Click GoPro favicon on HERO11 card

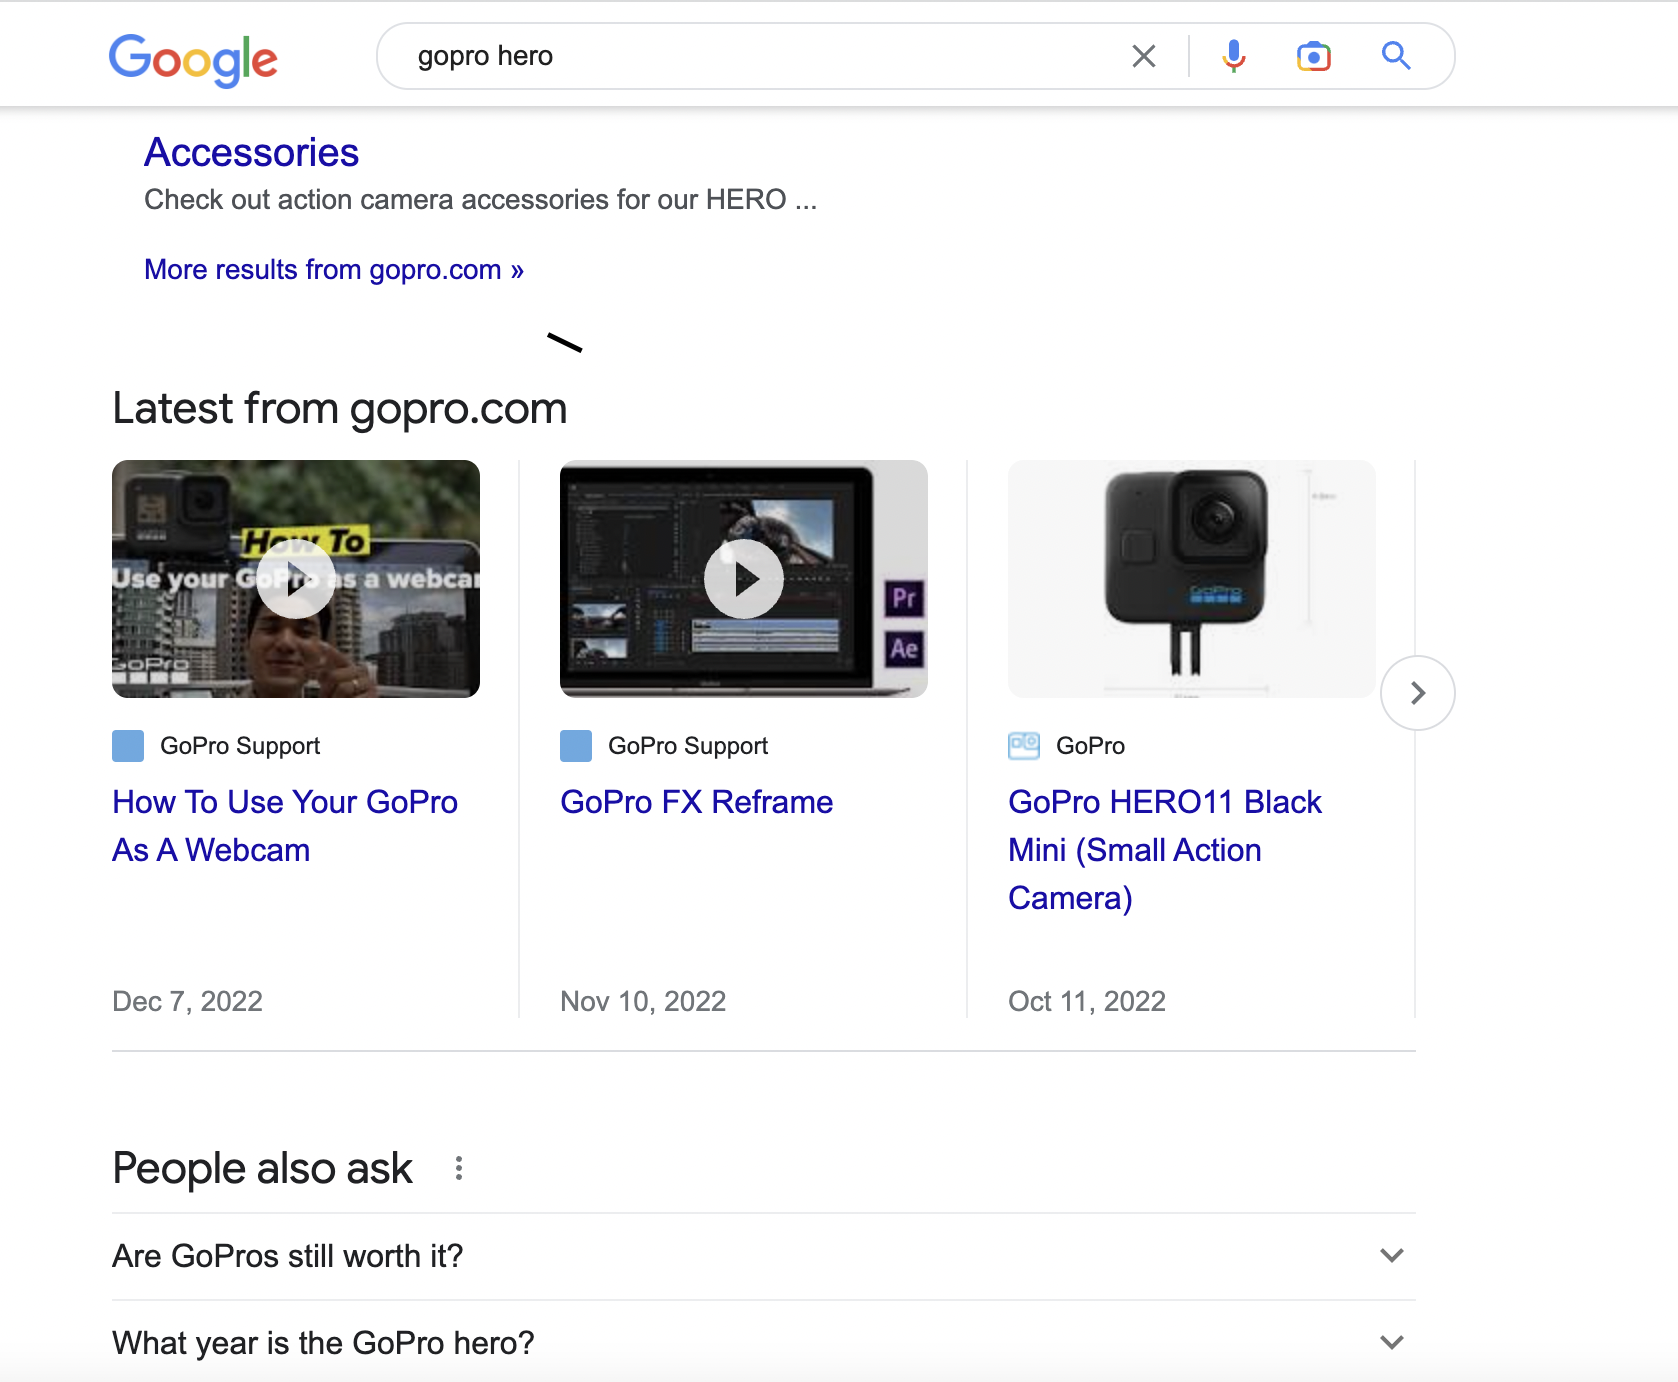(x=1024, y=746)
